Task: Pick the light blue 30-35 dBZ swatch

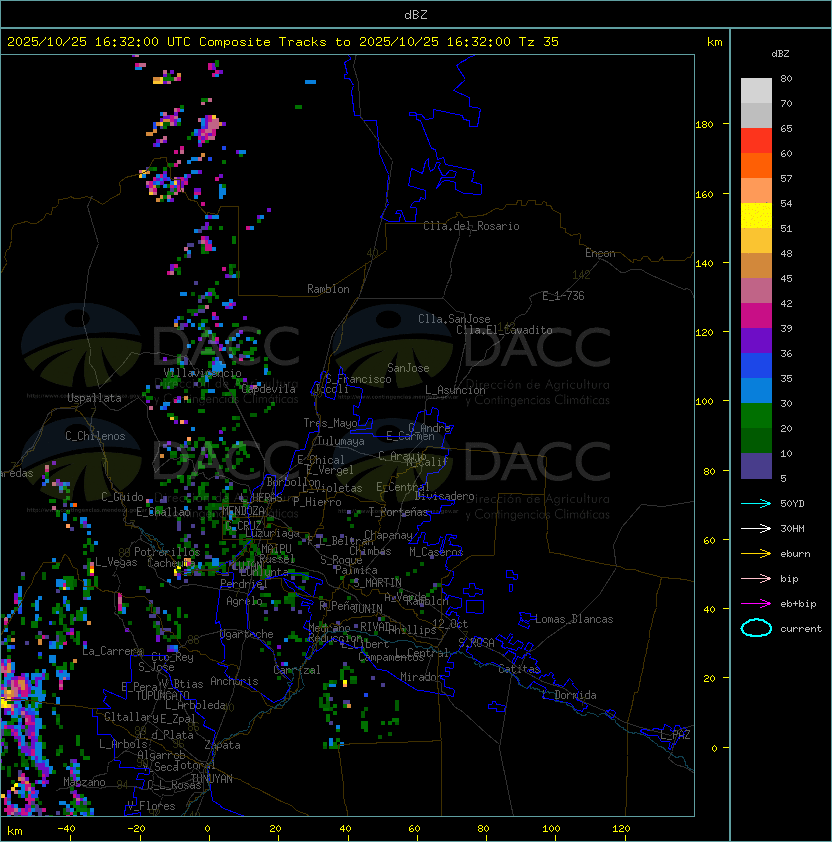Action: [756, 390]
